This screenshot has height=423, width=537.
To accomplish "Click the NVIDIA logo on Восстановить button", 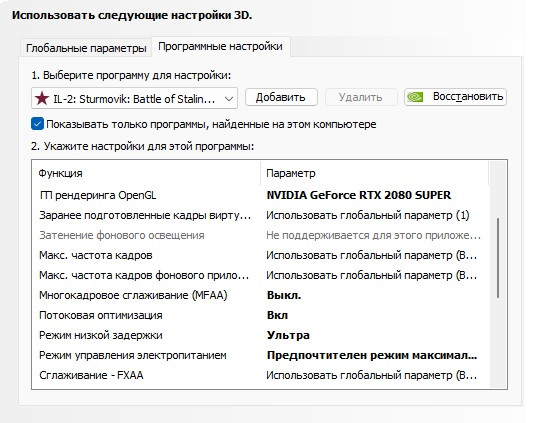I will pos(415,97).
